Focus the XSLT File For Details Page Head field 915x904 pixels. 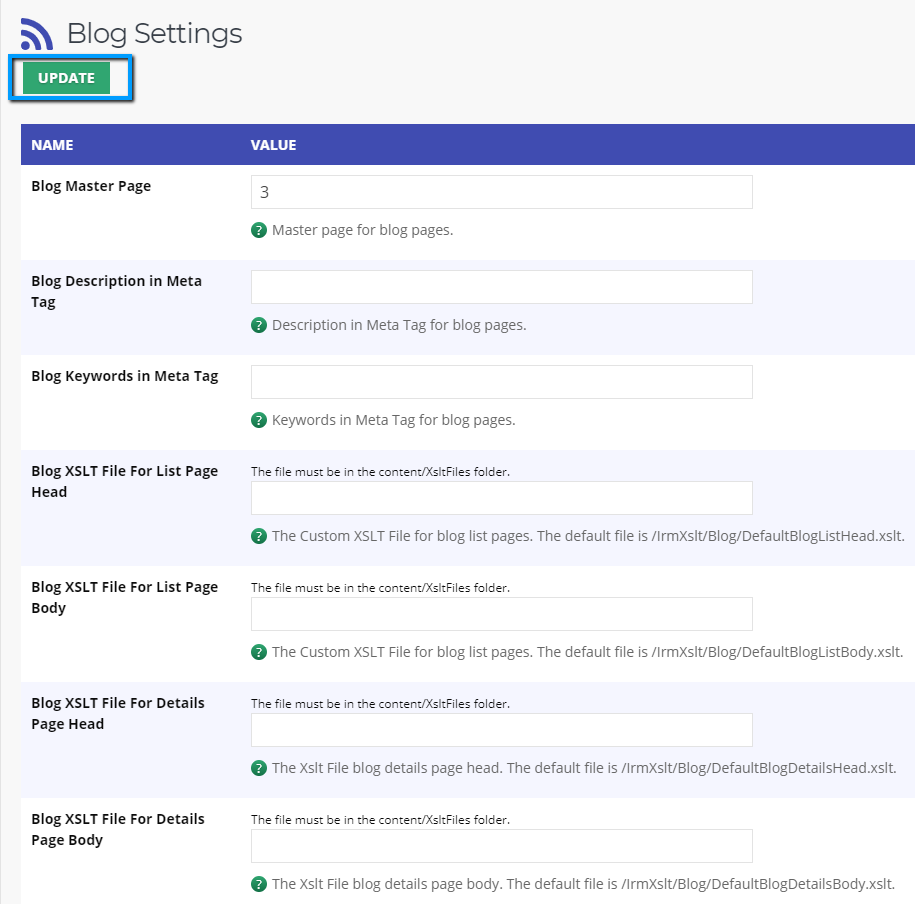tap(501, 730)
